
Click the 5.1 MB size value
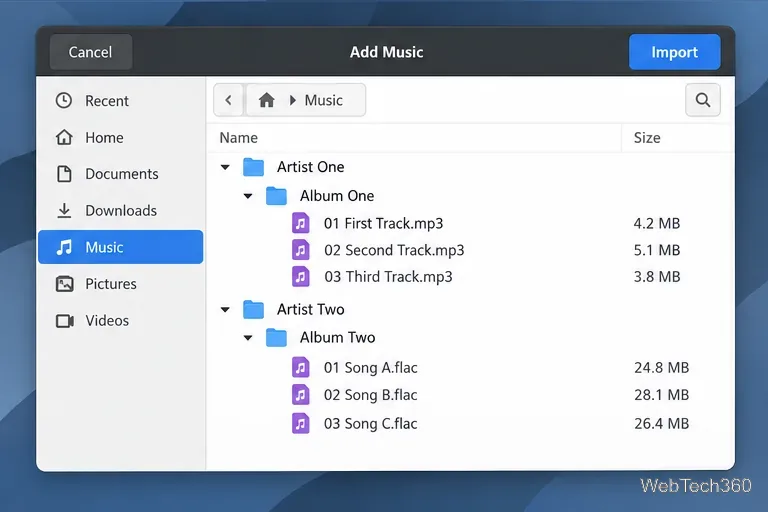click(657, 250)
